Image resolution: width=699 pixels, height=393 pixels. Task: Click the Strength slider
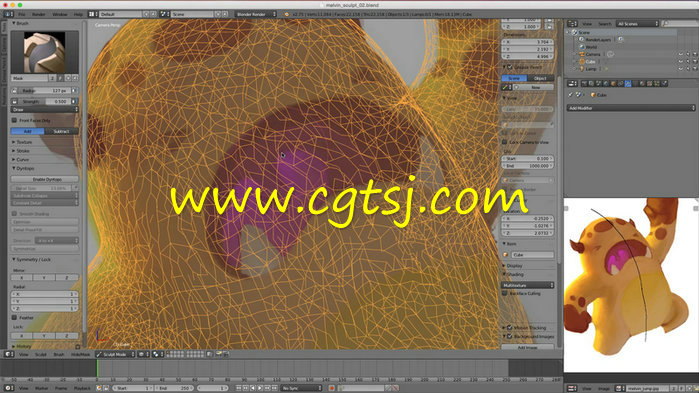tap(45, 102)
